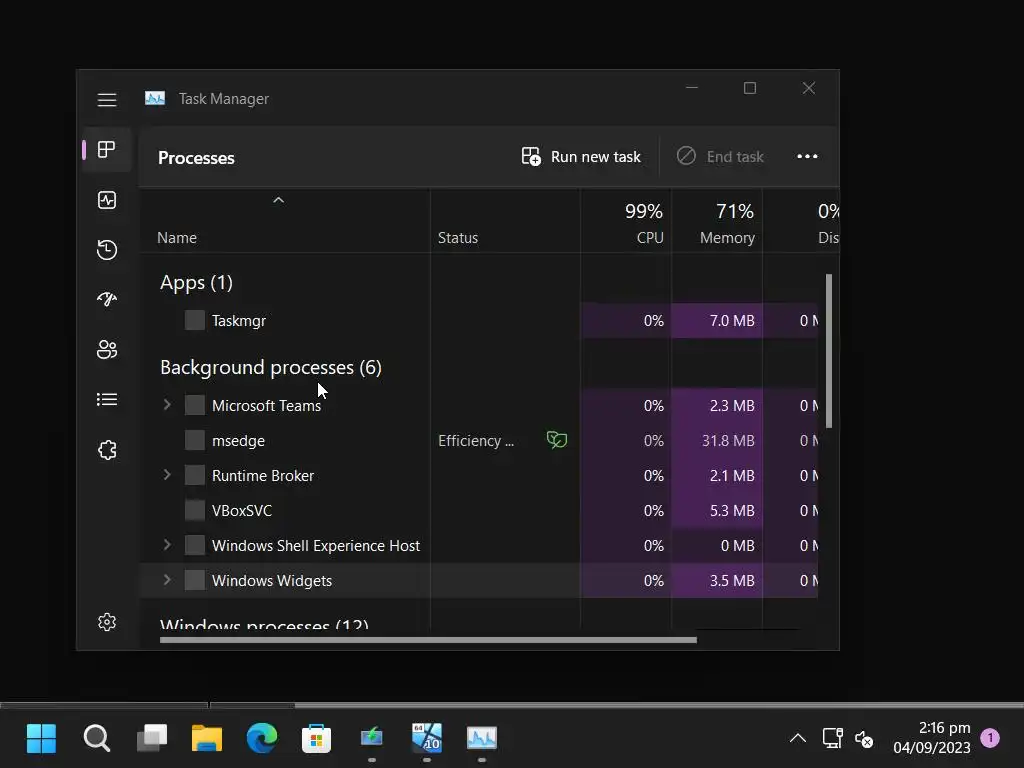Click the 31.8 MB memory cell for msedge
This screenshot has height=768, width=1024.
(x=717, y=441)
